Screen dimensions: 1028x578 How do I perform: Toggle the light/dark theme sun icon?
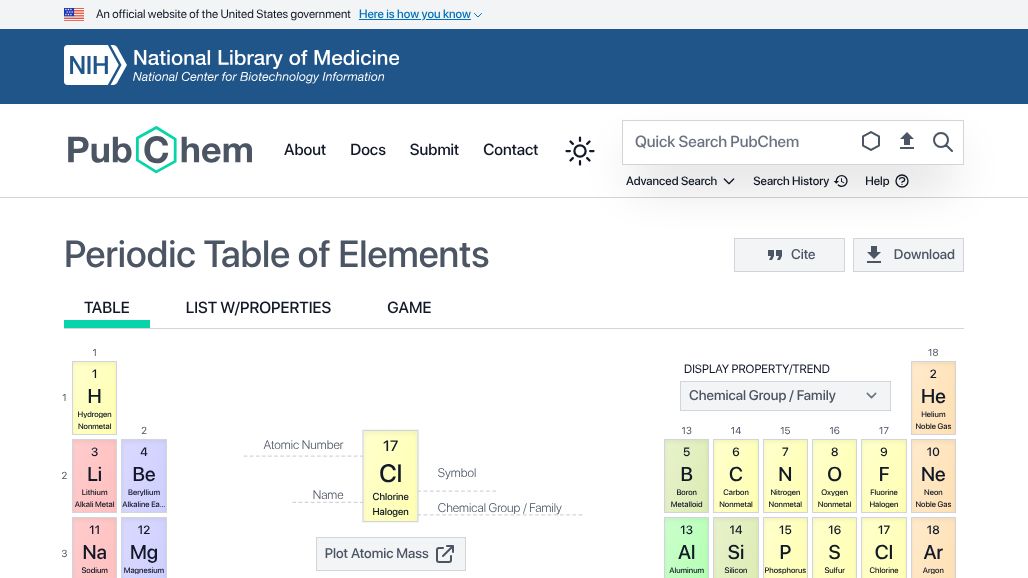(580, 151)
